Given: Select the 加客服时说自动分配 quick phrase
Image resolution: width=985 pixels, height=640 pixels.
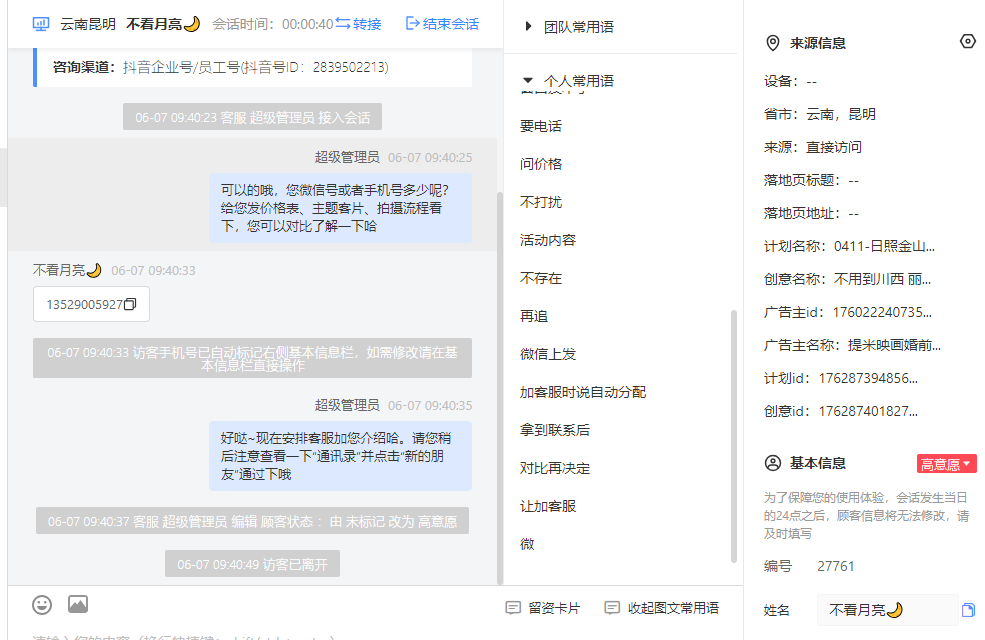Looking at the screenshot, I should point(583,392).
